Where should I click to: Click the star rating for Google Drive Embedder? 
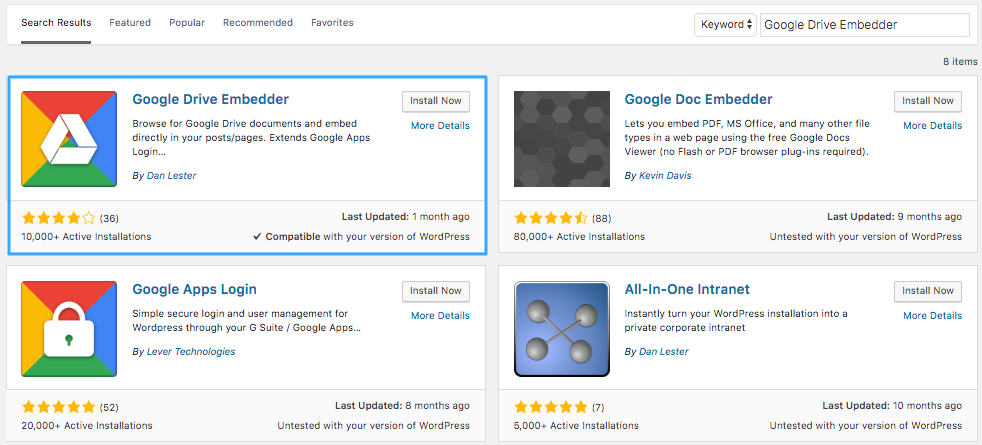click(58, 218)
